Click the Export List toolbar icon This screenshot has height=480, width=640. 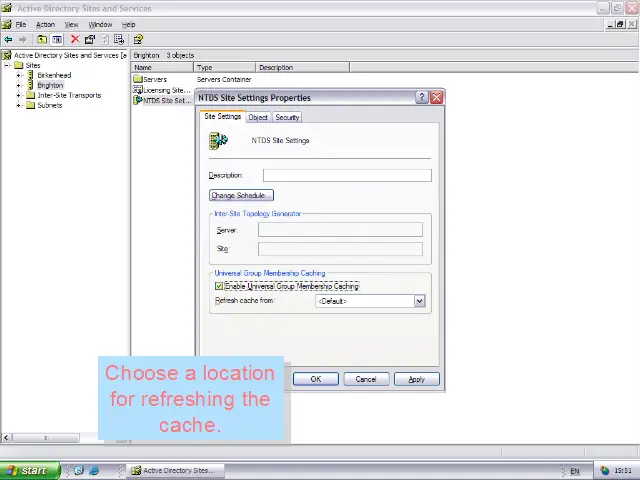click(x=119, y=39)
